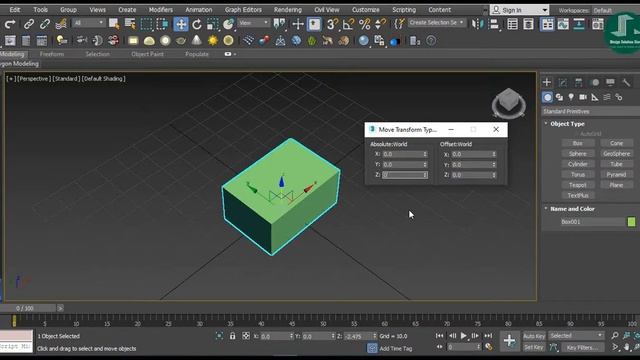Screen dimensions: 640x360
Task: Open the Display panel tab
Action: pyautogui.click(x=610, y=82)
